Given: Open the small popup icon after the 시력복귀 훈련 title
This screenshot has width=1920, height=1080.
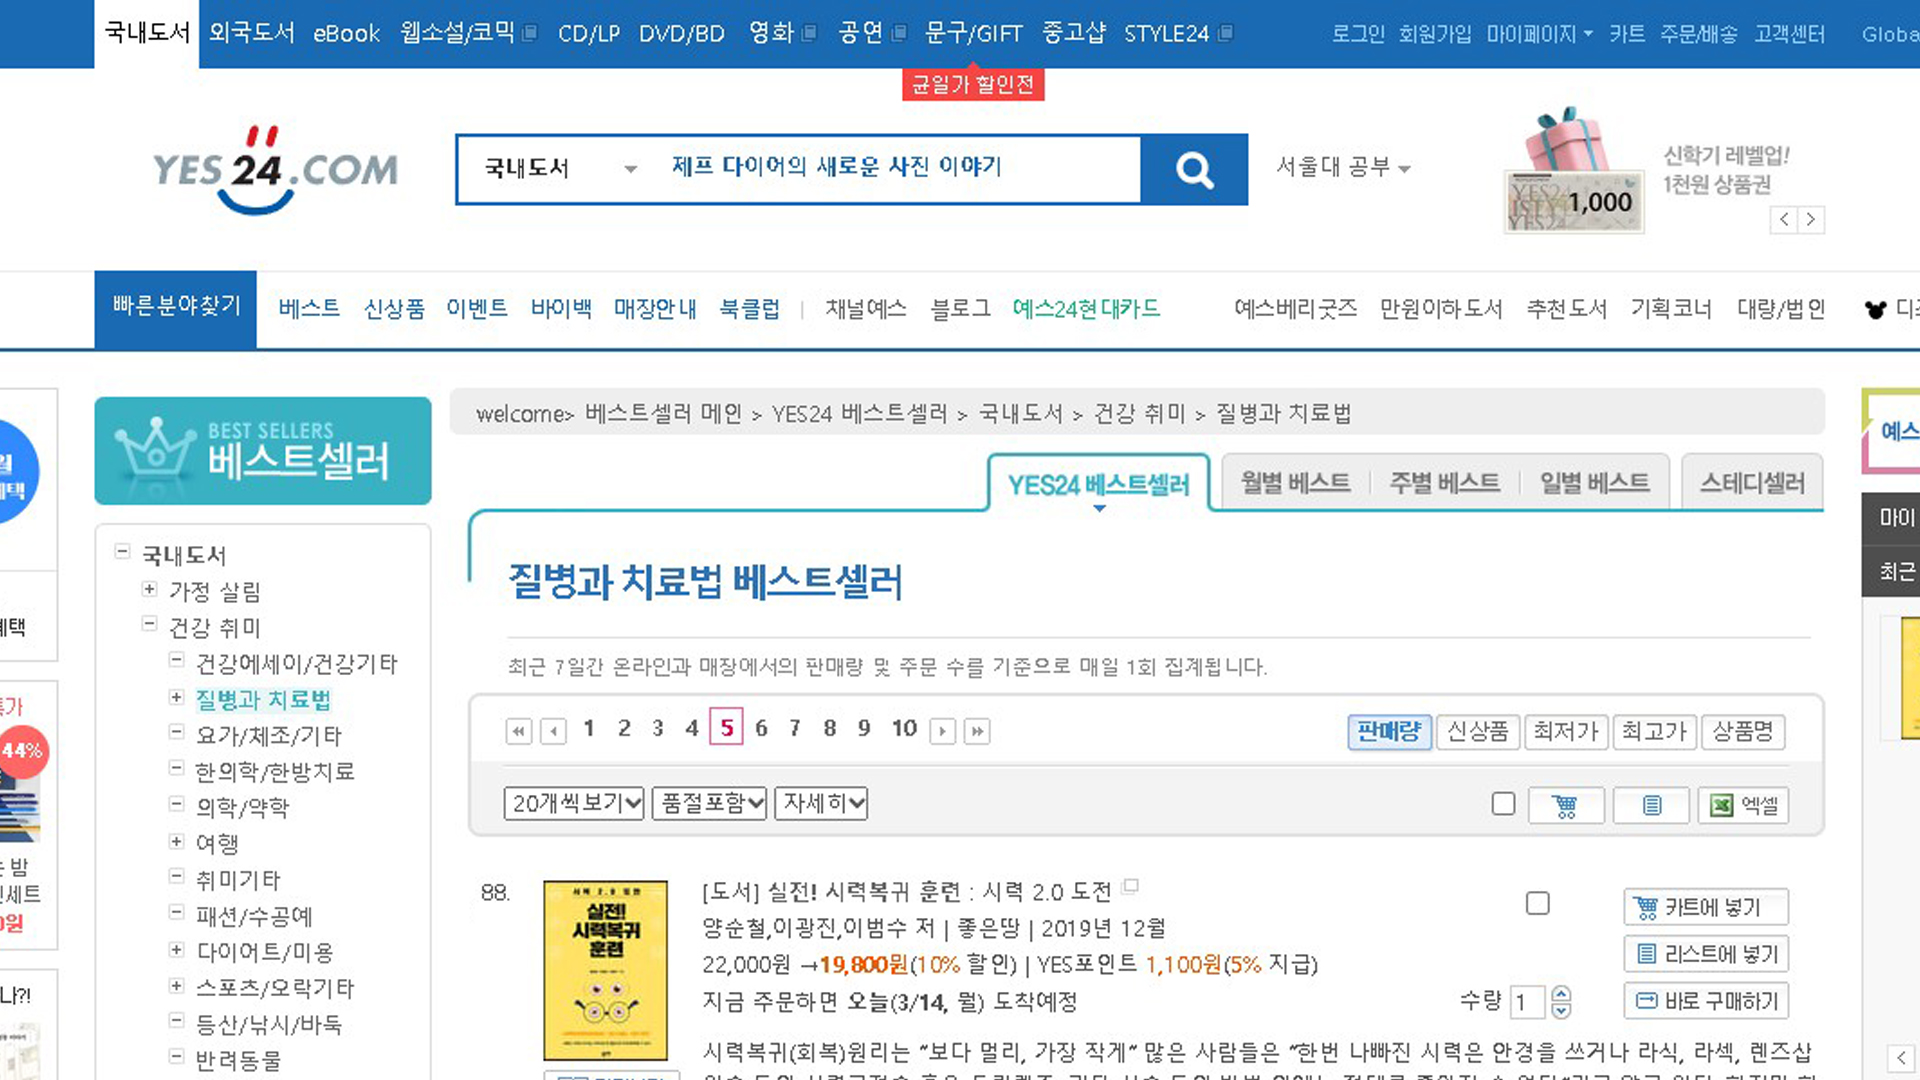Looking at the screenshot, I should tap(1131, 885).
